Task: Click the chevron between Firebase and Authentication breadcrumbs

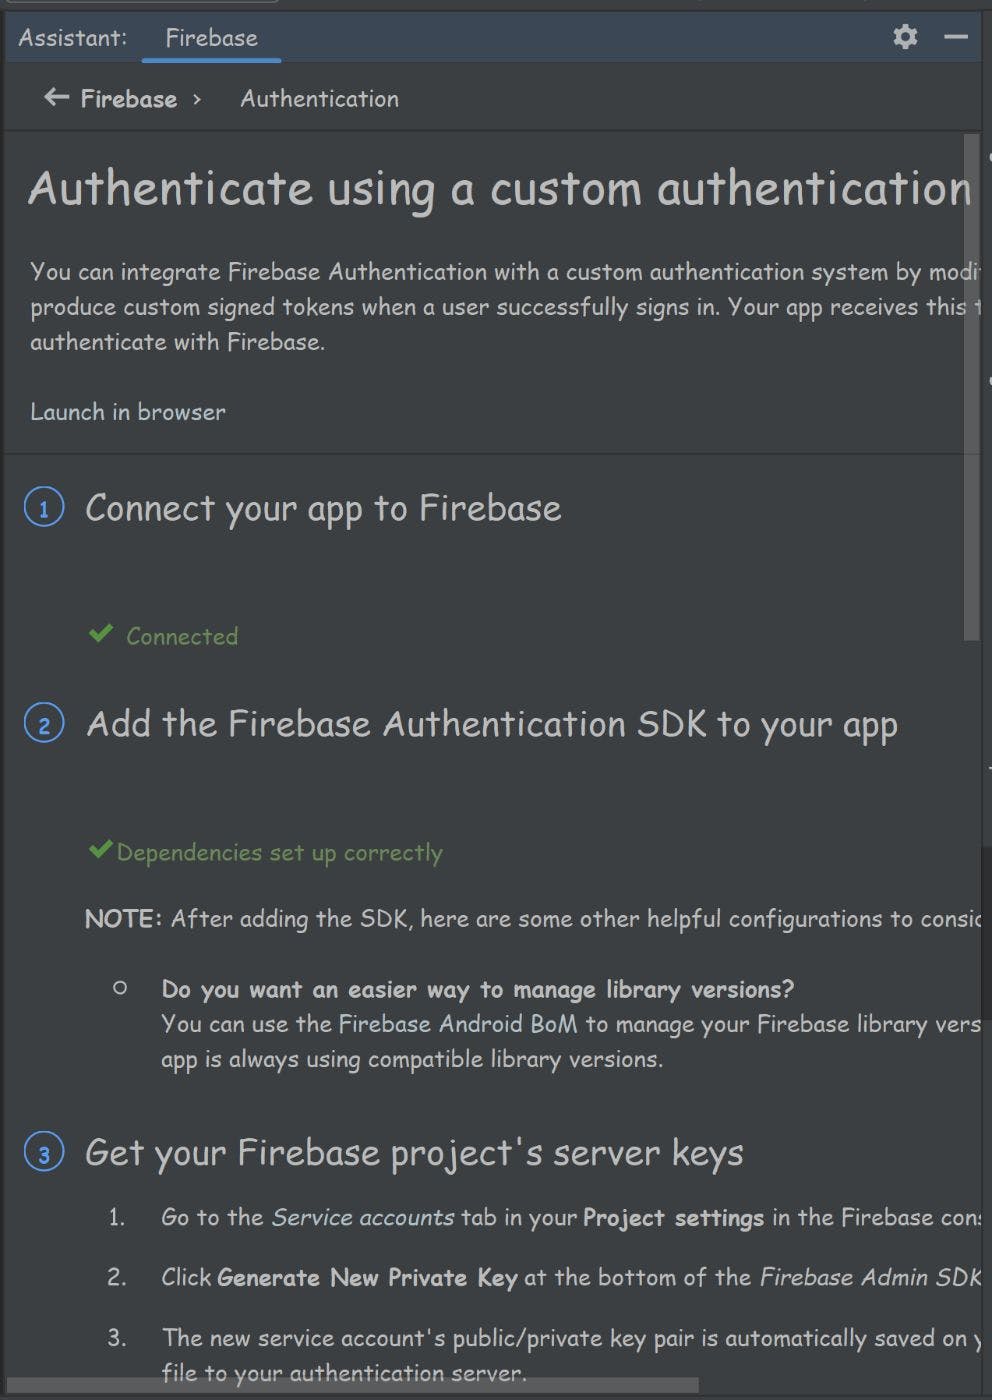Action: click(196, 99)
